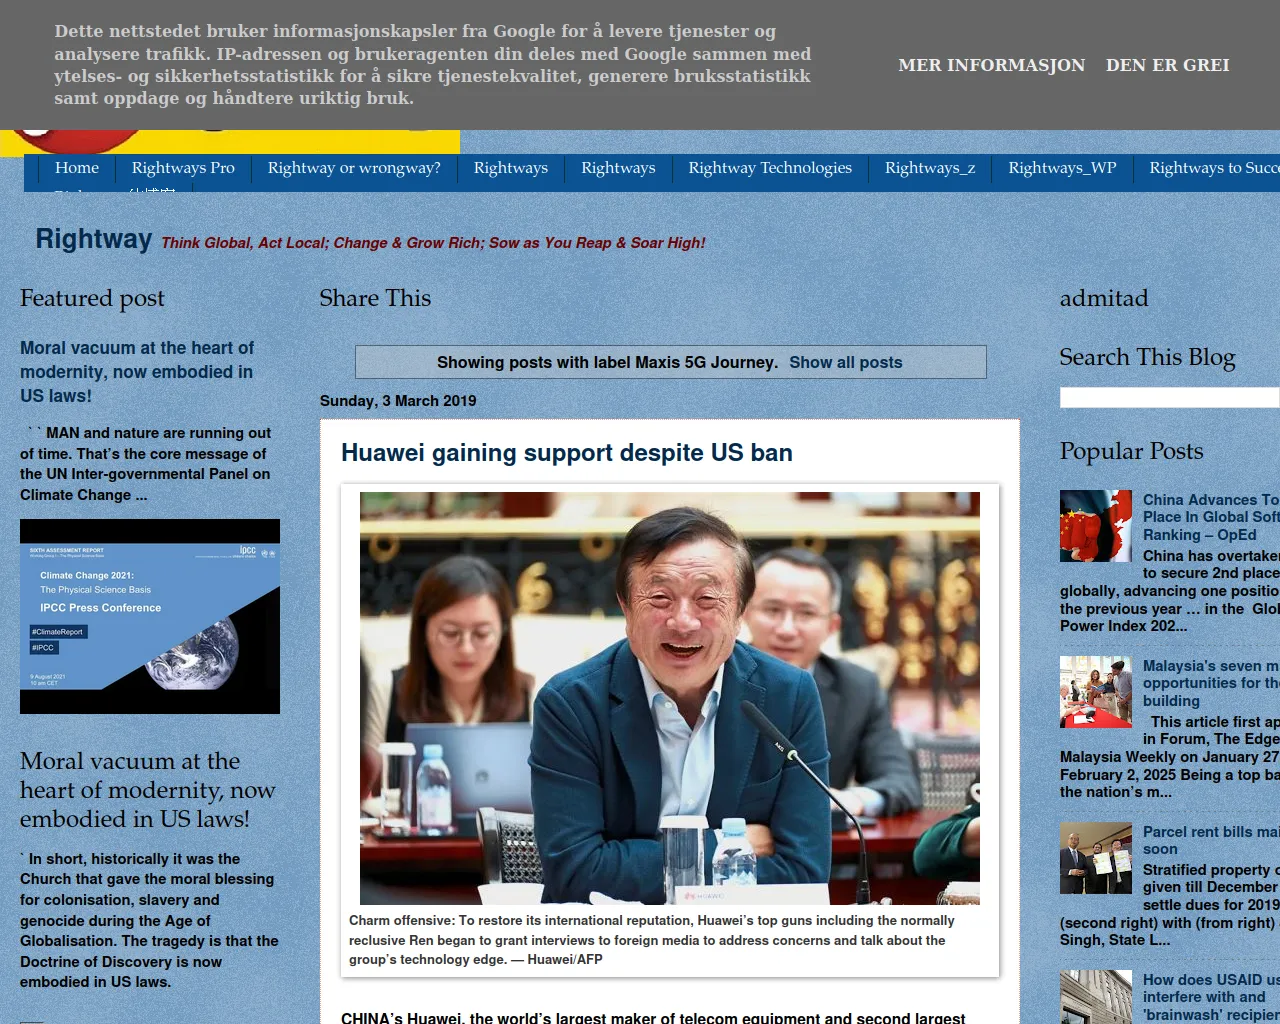1280x1024 pixels.
Task: Go to the Rightways Pro tab
Action: (183, 168)
